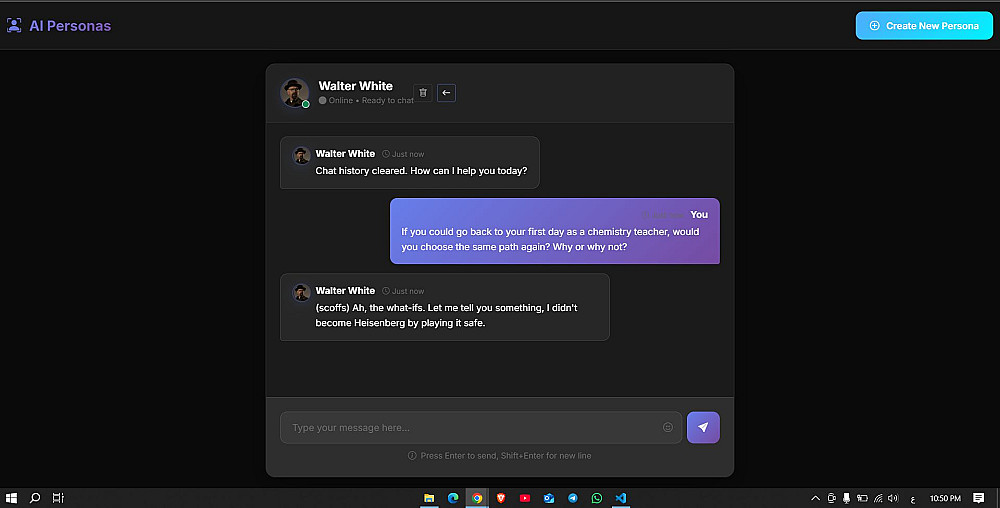Screen dimensions: 1000x508
Task: Click the input language indicator
Action: (x=913, y=498)
